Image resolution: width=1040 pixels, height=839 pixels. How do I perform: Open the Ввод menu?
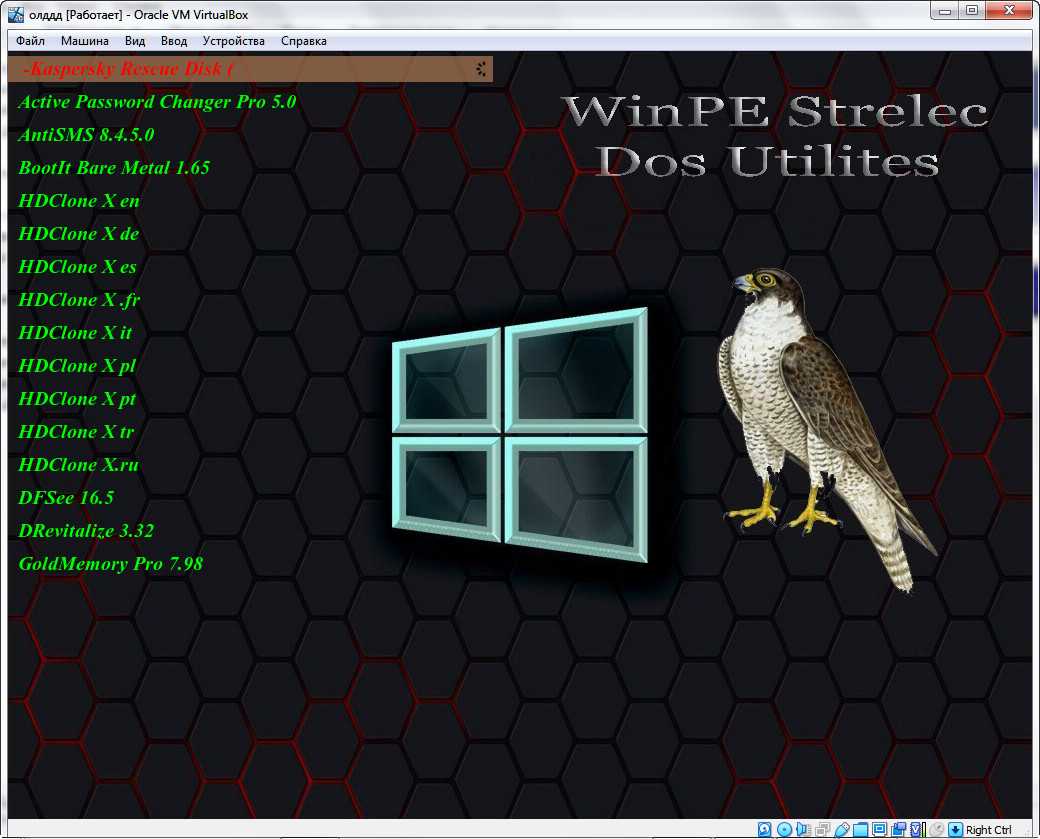tap(174, 41)
